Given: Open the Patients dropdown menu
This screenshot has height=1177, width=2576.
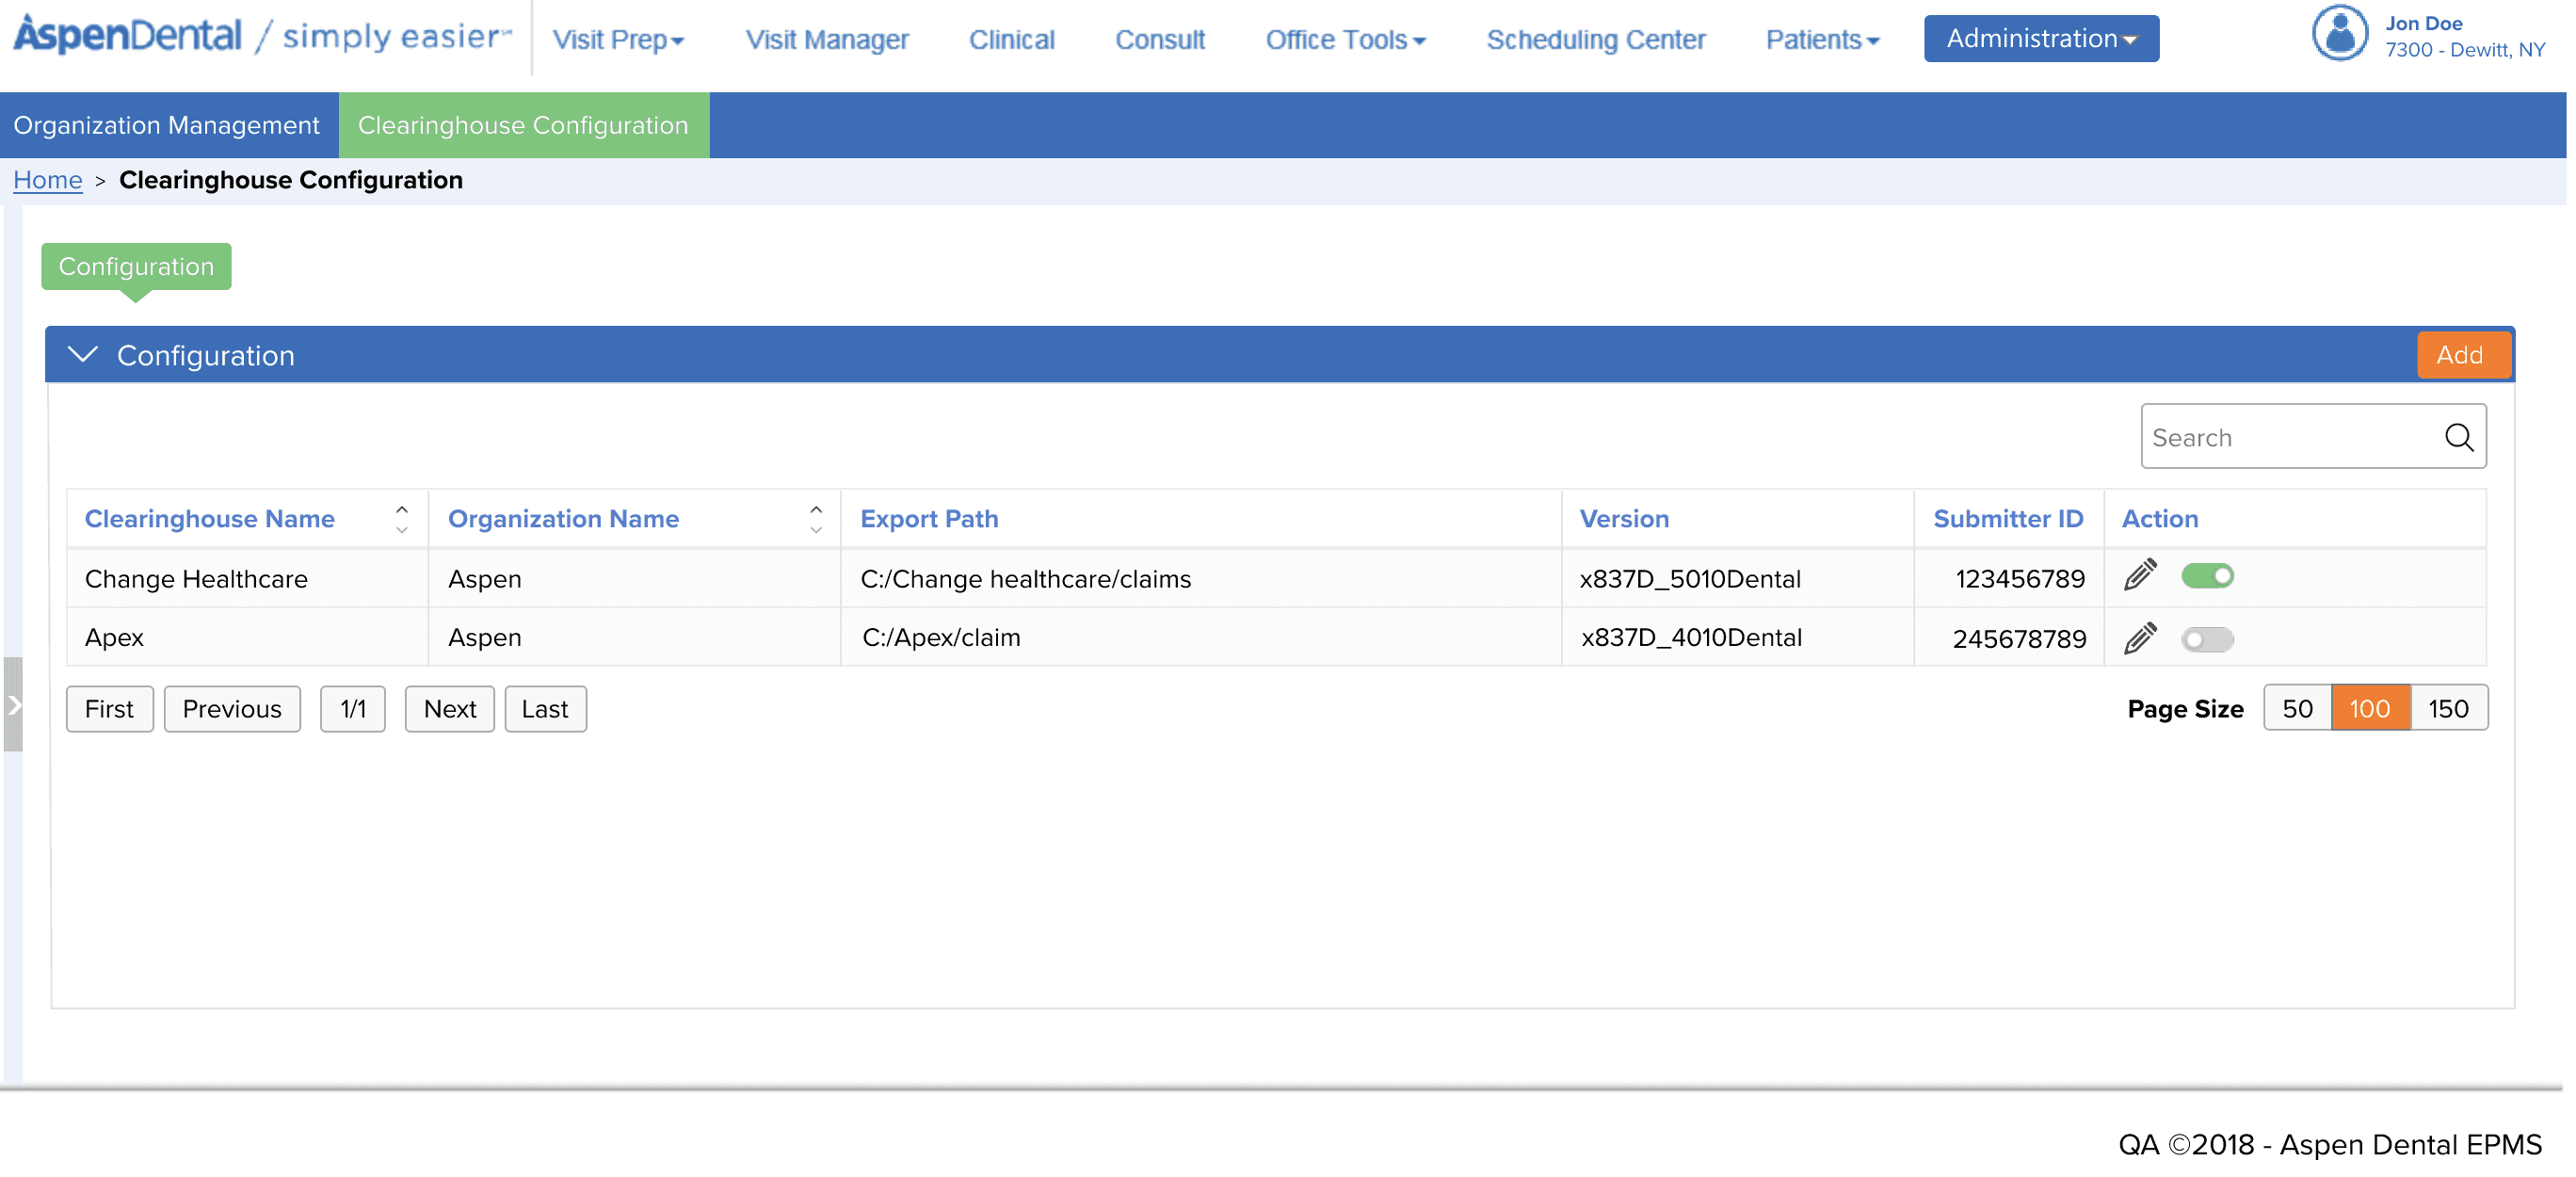Looking at the screenshot, I should (x=1822, y=40).
